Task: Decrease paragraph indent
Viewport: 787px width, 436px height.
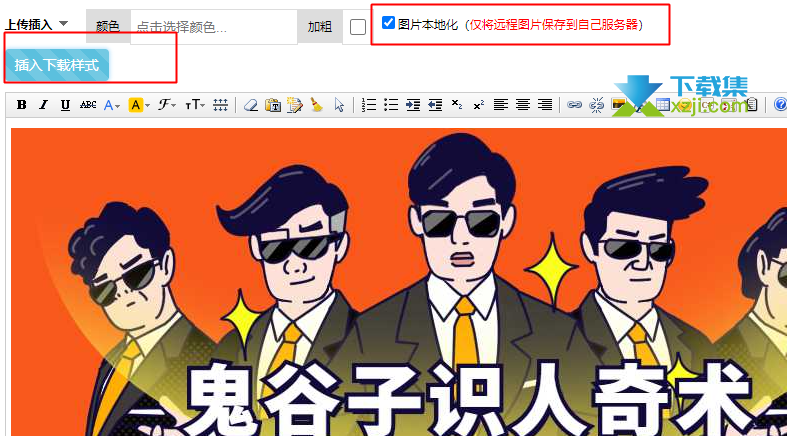Action: [435, 105]
